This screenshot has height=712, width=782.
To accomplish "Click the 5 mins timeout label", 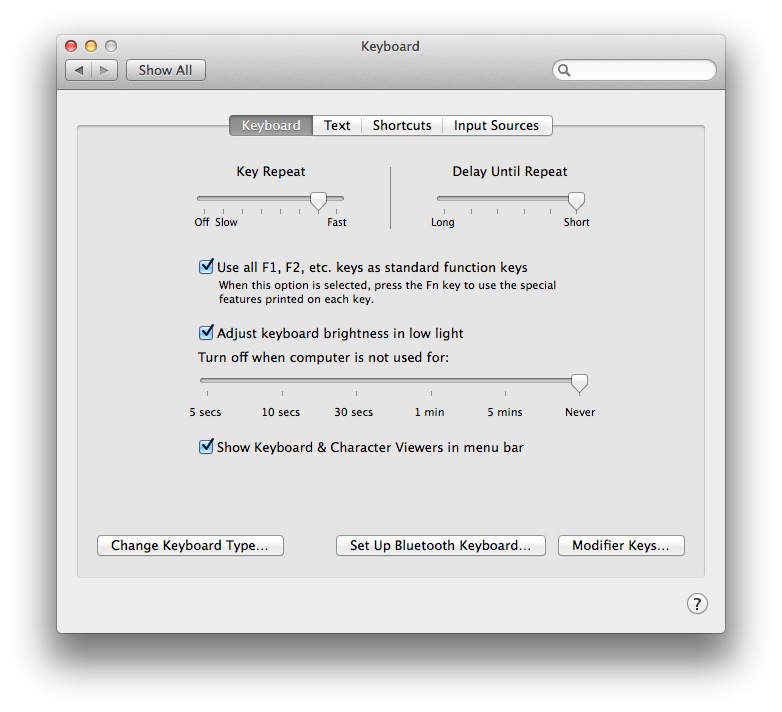I will pyautogui.click(x=505, y=412).
